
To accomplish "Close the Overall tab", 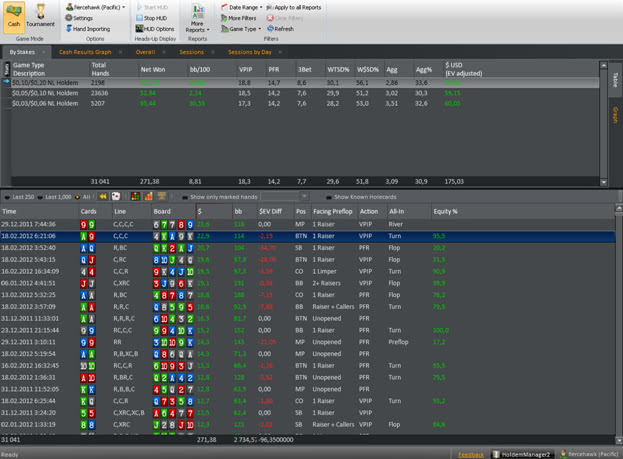I will tap(164, 52).
